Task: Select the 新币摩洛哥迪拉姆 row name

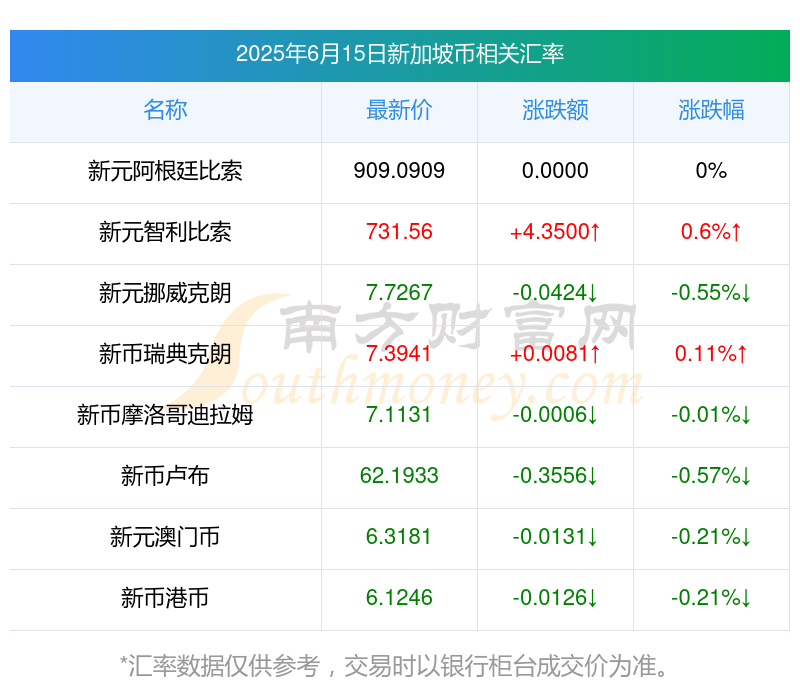Action: point(165,415)
